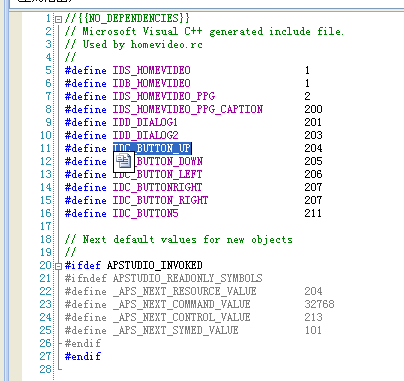The image size is (404, 381).
Task: Click line number 17 in the gutter
Action: [46, 226]
